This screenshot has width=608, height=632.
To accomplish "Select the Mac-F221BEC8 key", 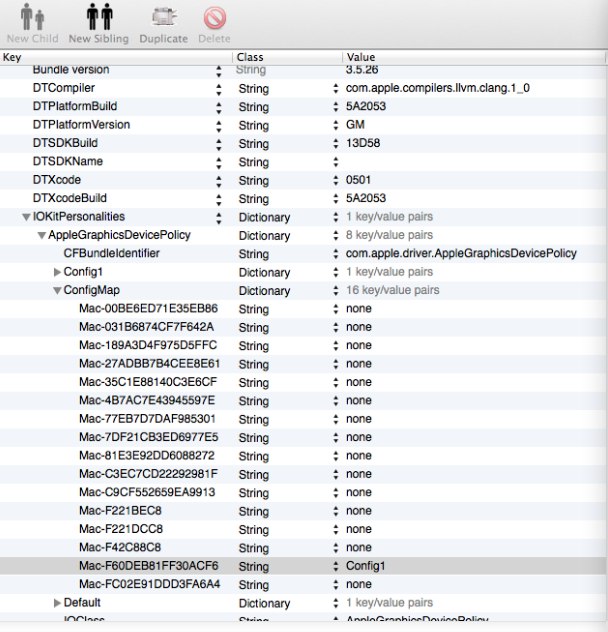I will pos(120,511).
